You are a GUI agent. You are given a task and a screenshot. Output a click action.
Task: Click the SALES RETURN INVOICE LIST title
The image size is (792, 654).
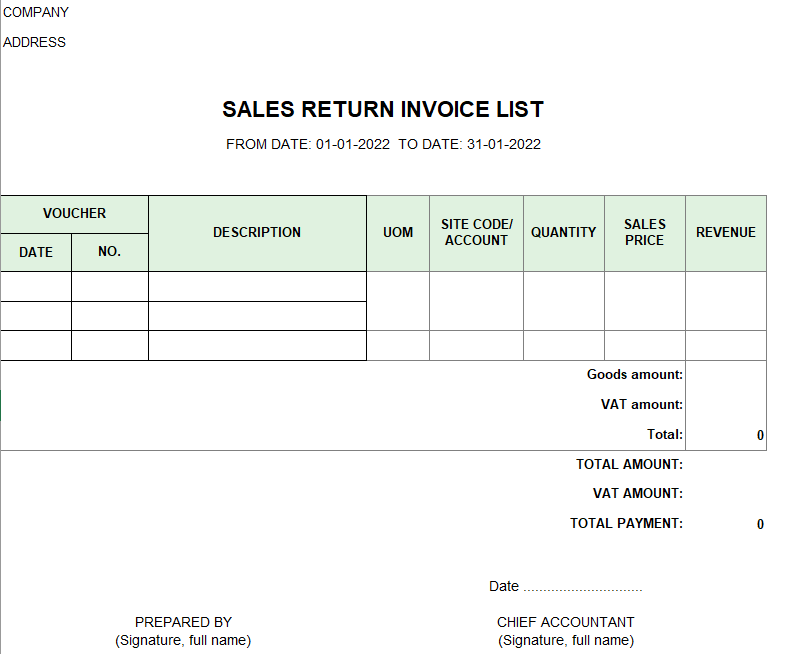coord(383,110)
